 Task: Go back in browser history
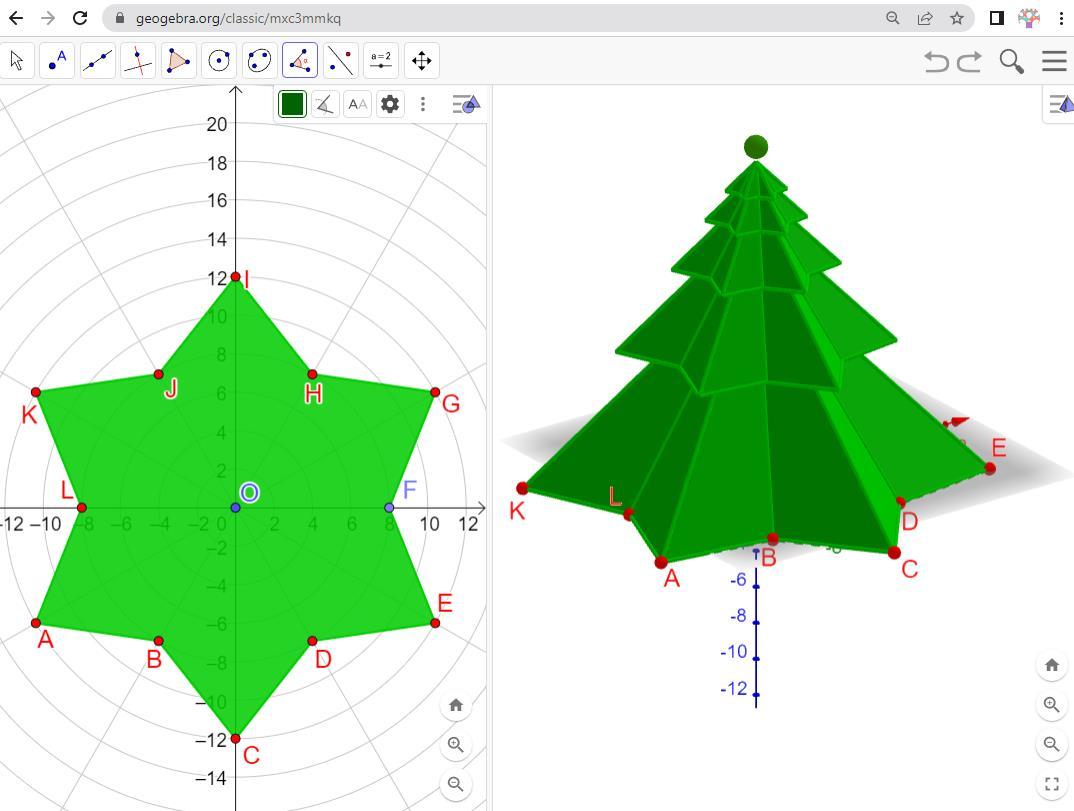point(16,18)
